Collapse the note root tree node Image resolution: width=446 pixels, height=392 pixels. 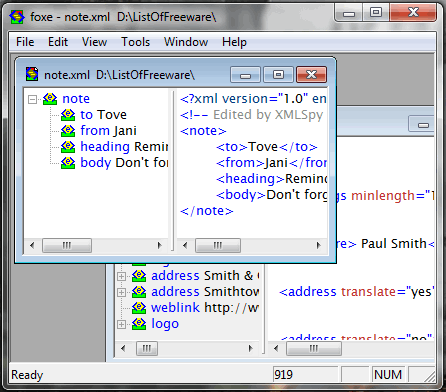coord(32,99)
